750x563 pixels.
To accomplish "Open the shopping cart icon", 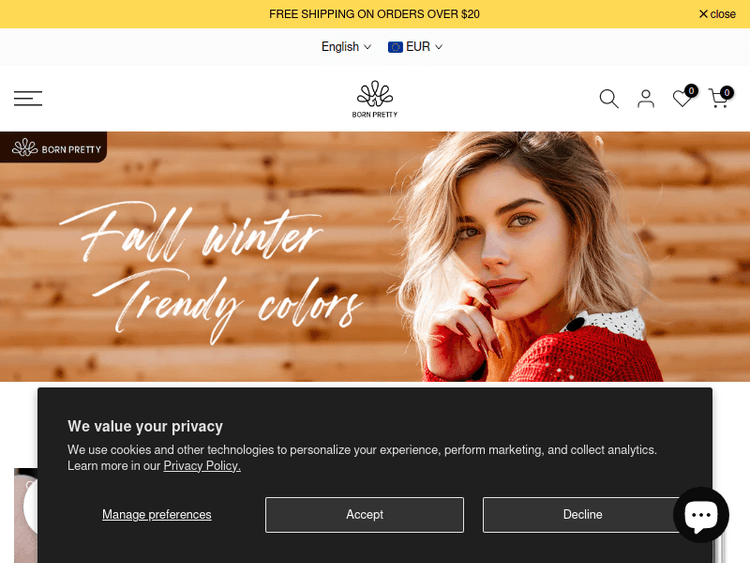I will click(718, 99).
